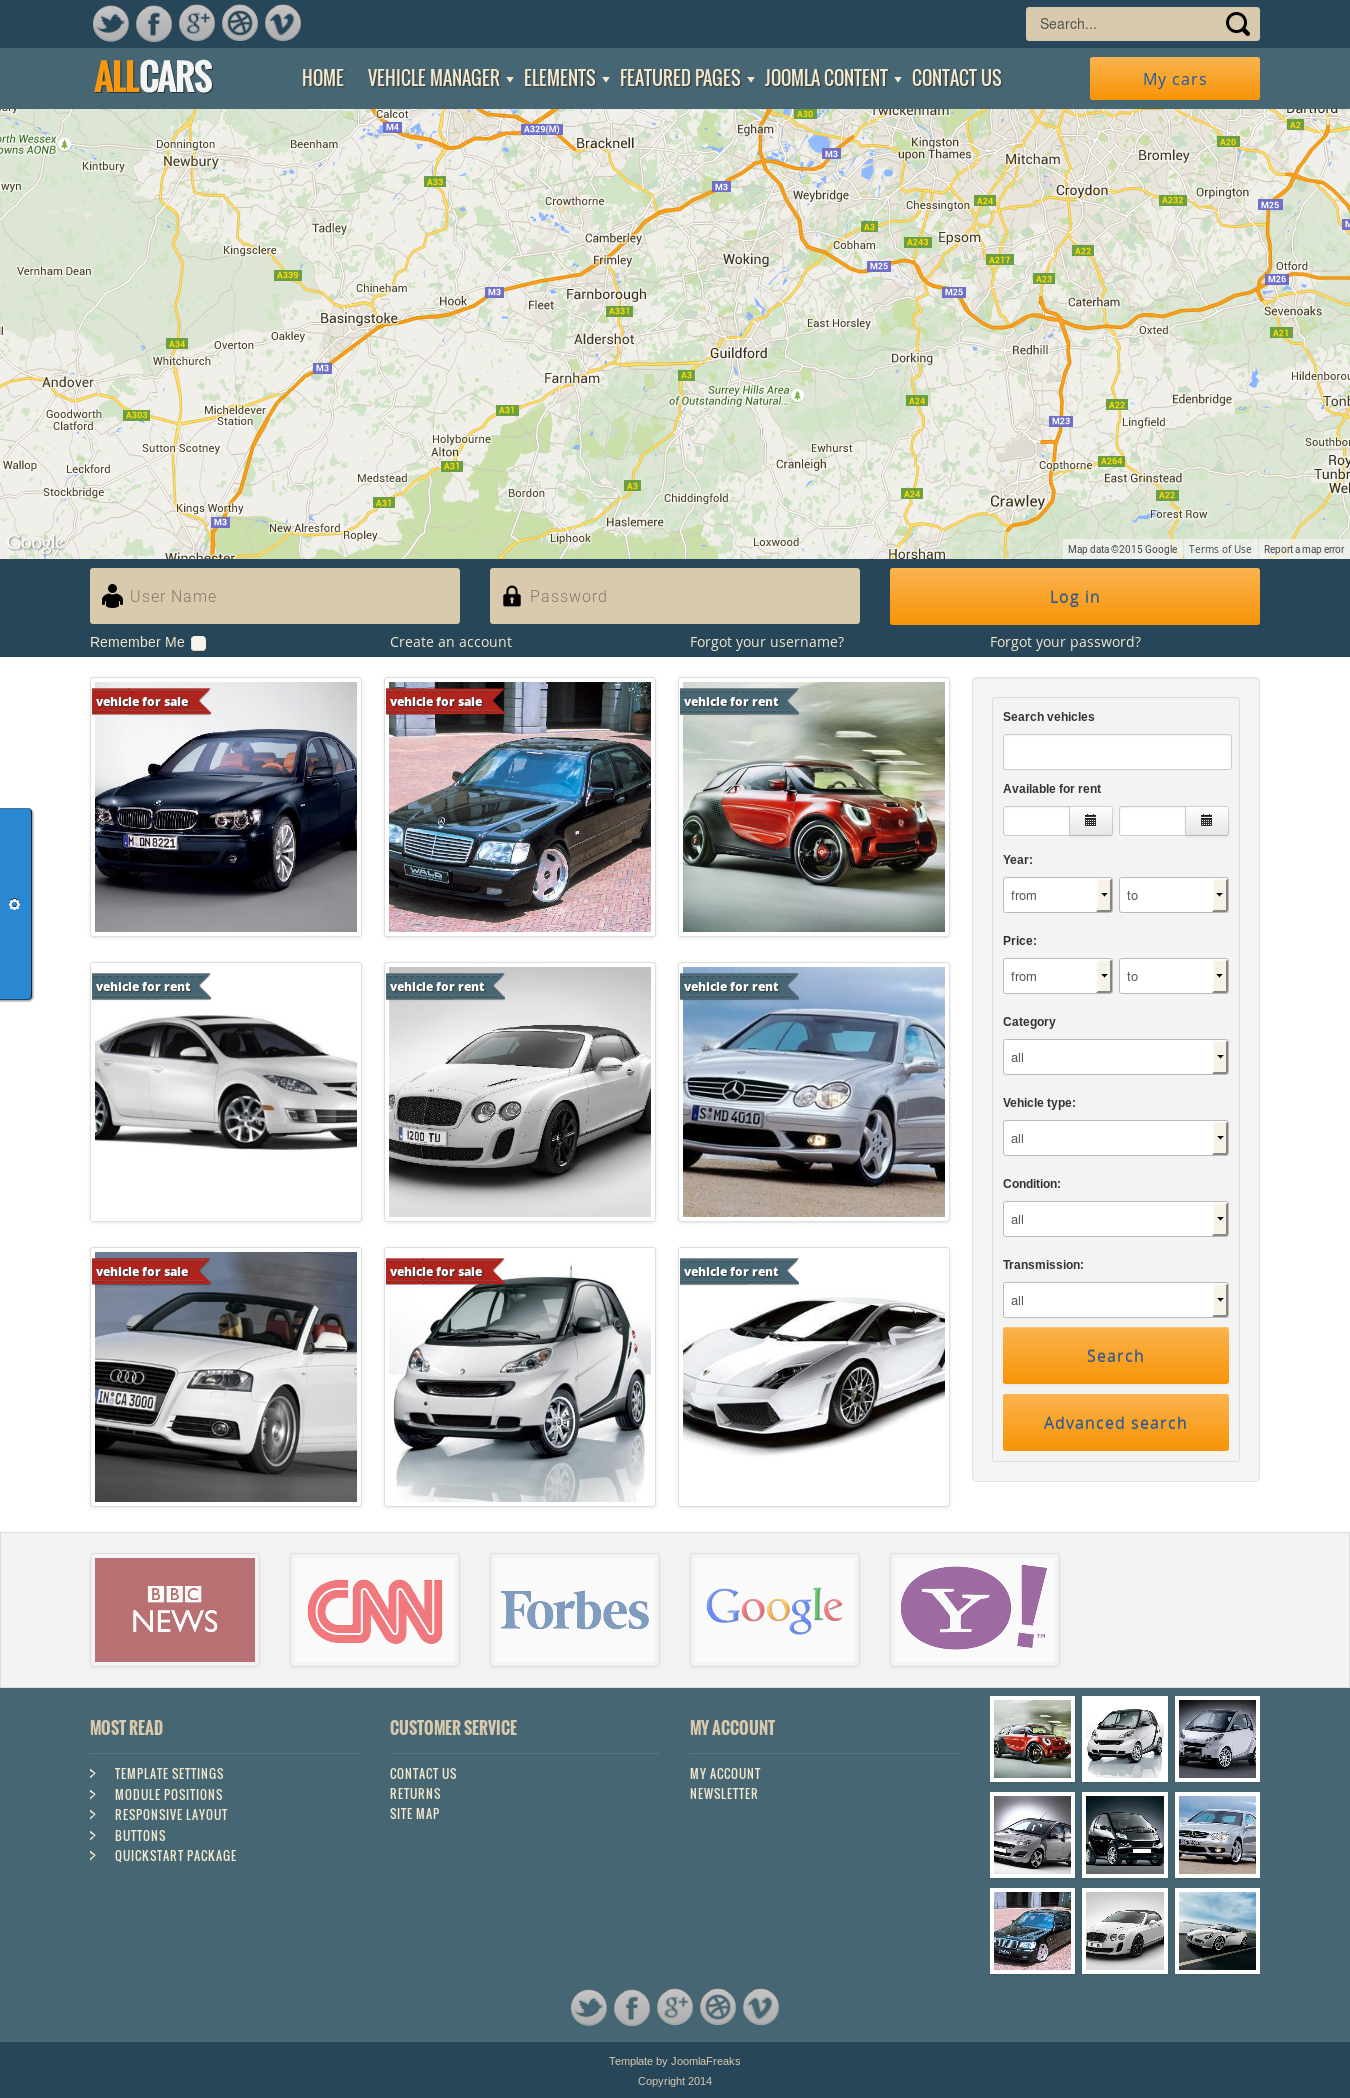Click the Twitter icon in top bar

[x=110, y=23]
